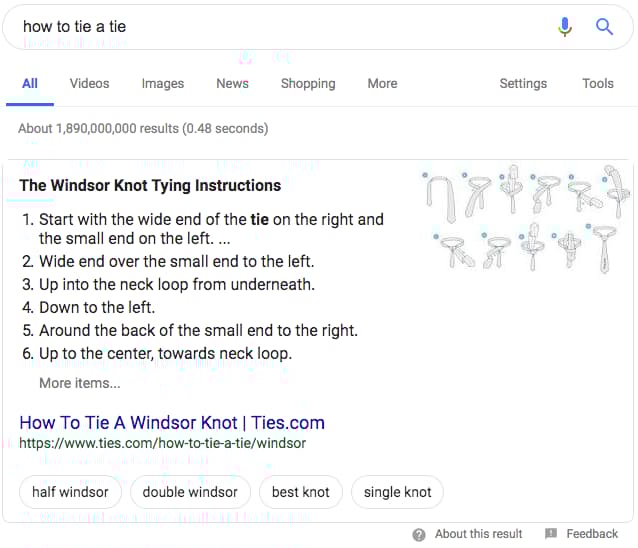Click the About this result question icon
This screenshot has width=638, height=548.
pos(419,534)
